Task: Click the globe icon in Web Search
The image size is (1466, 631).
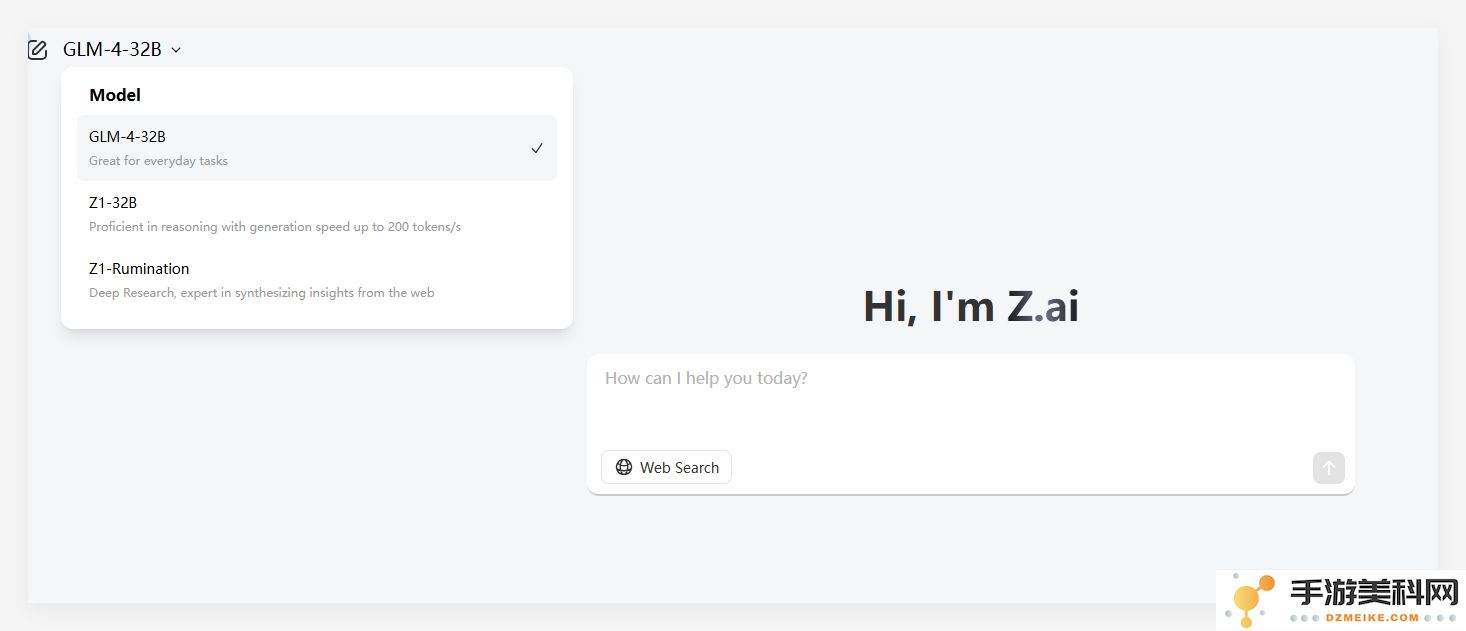Action: 624,467
